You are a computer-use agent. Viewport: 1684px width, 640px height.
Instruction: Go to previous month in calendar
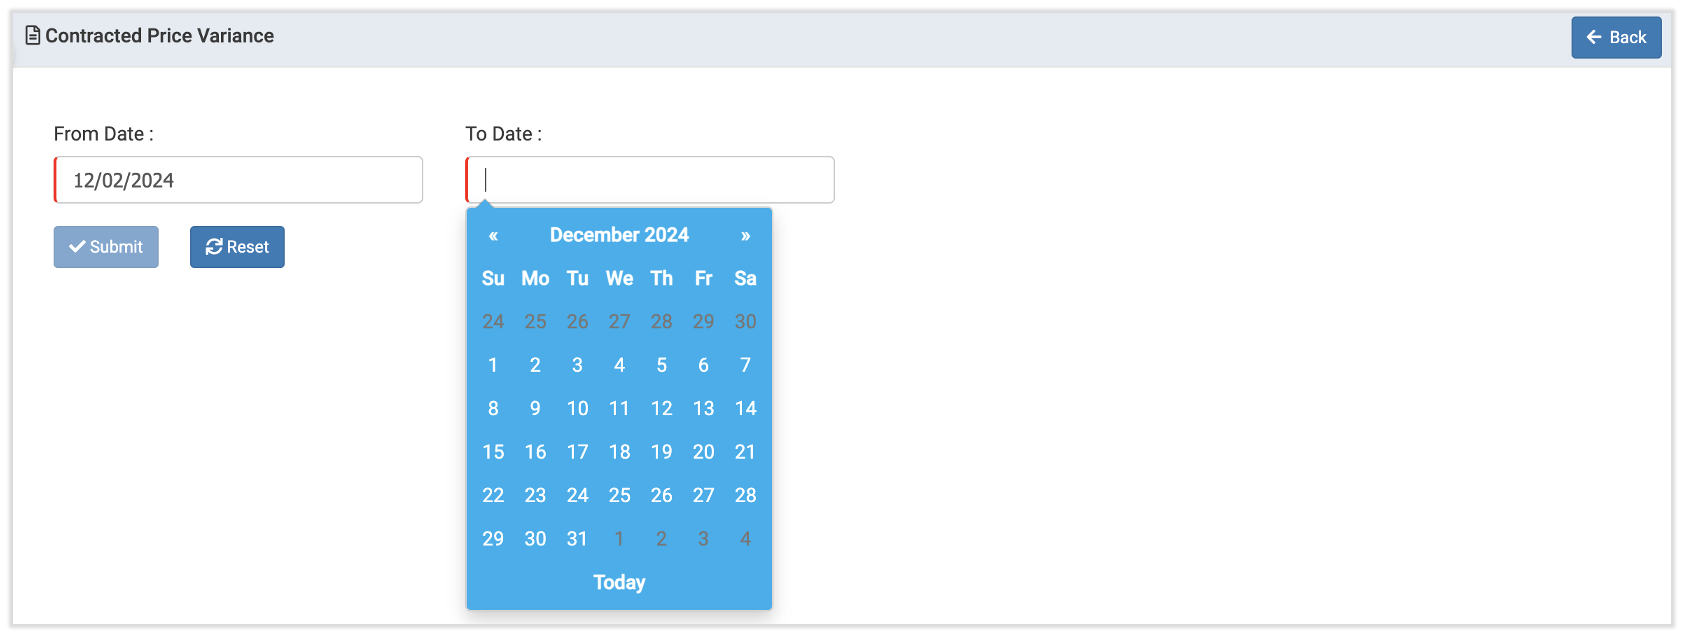[x=493, y=236]
